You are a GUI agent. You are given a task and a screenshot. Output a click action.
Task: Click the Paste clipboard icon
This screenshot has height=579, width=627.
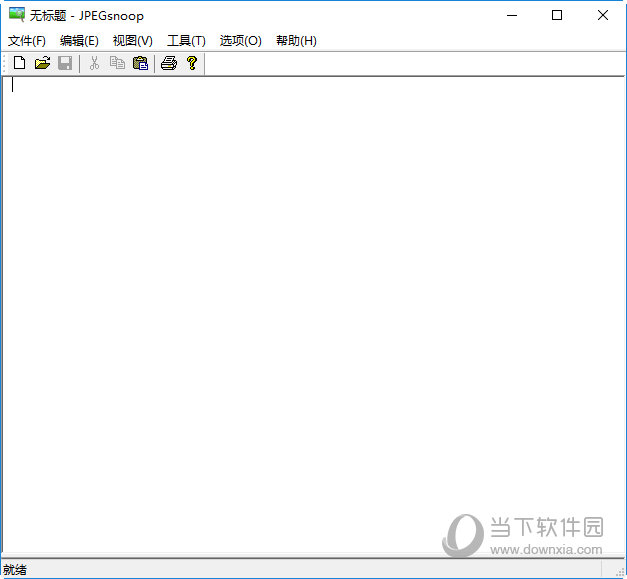pyautogui.click(x=140, y=63)
